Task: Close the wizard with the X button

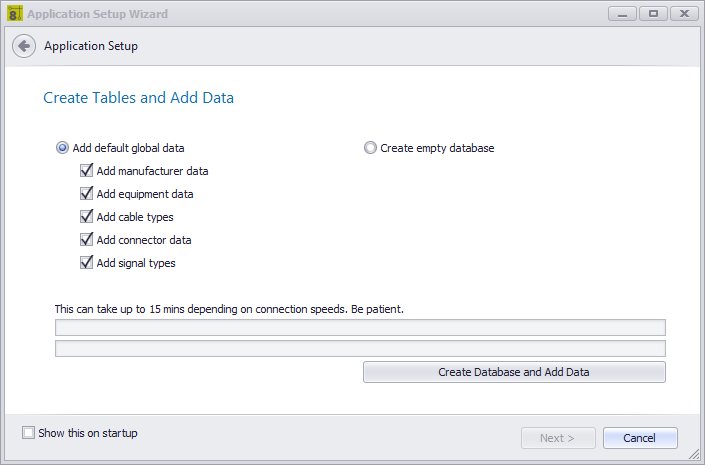Action: (x=684, y=14)
